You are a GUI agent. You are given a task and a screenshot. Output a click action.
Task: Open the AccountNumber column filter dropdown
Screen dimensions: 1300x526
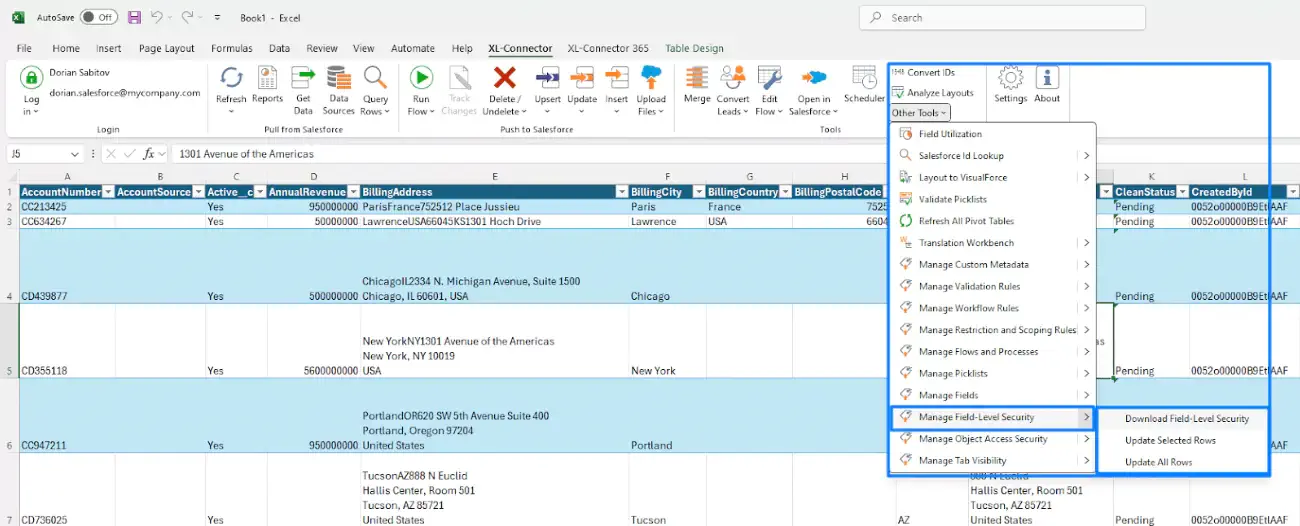(108, 192)
